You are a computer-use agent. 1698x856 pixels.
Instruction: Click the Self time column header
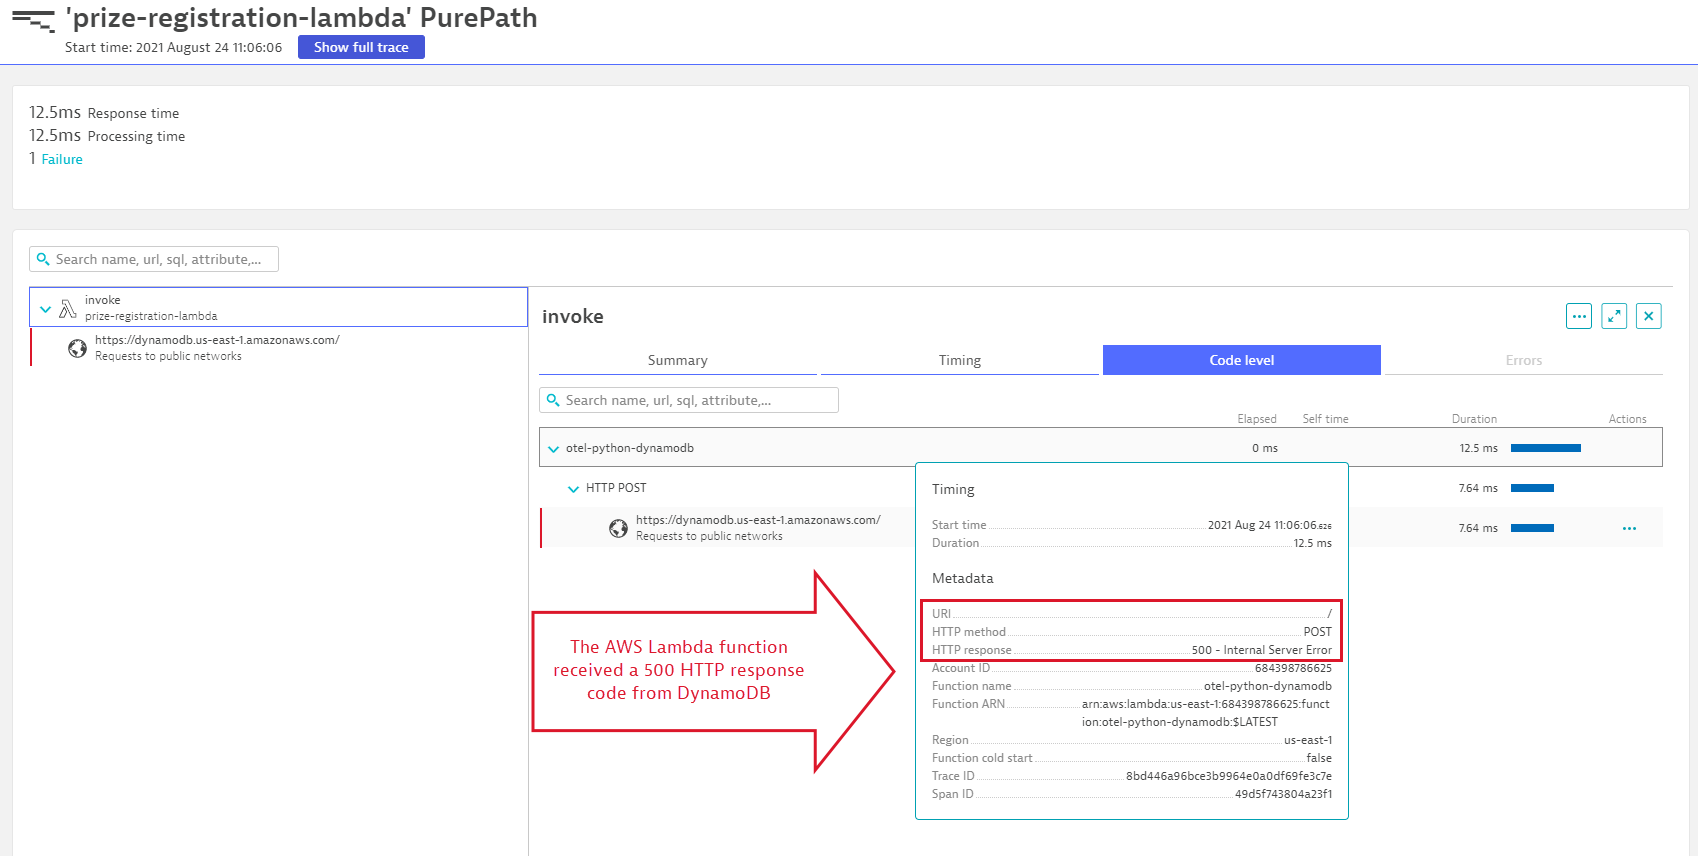pyautogui.click(x=1325, y=419)
